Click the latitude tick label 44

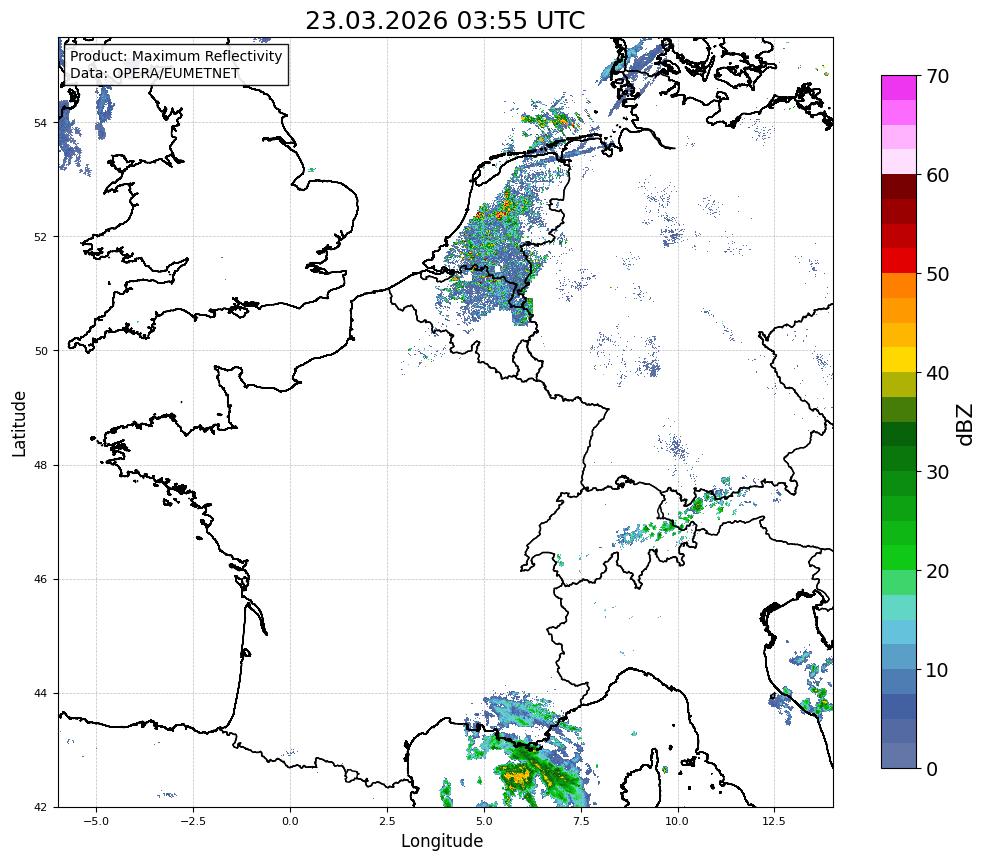[x=39, y=694]
